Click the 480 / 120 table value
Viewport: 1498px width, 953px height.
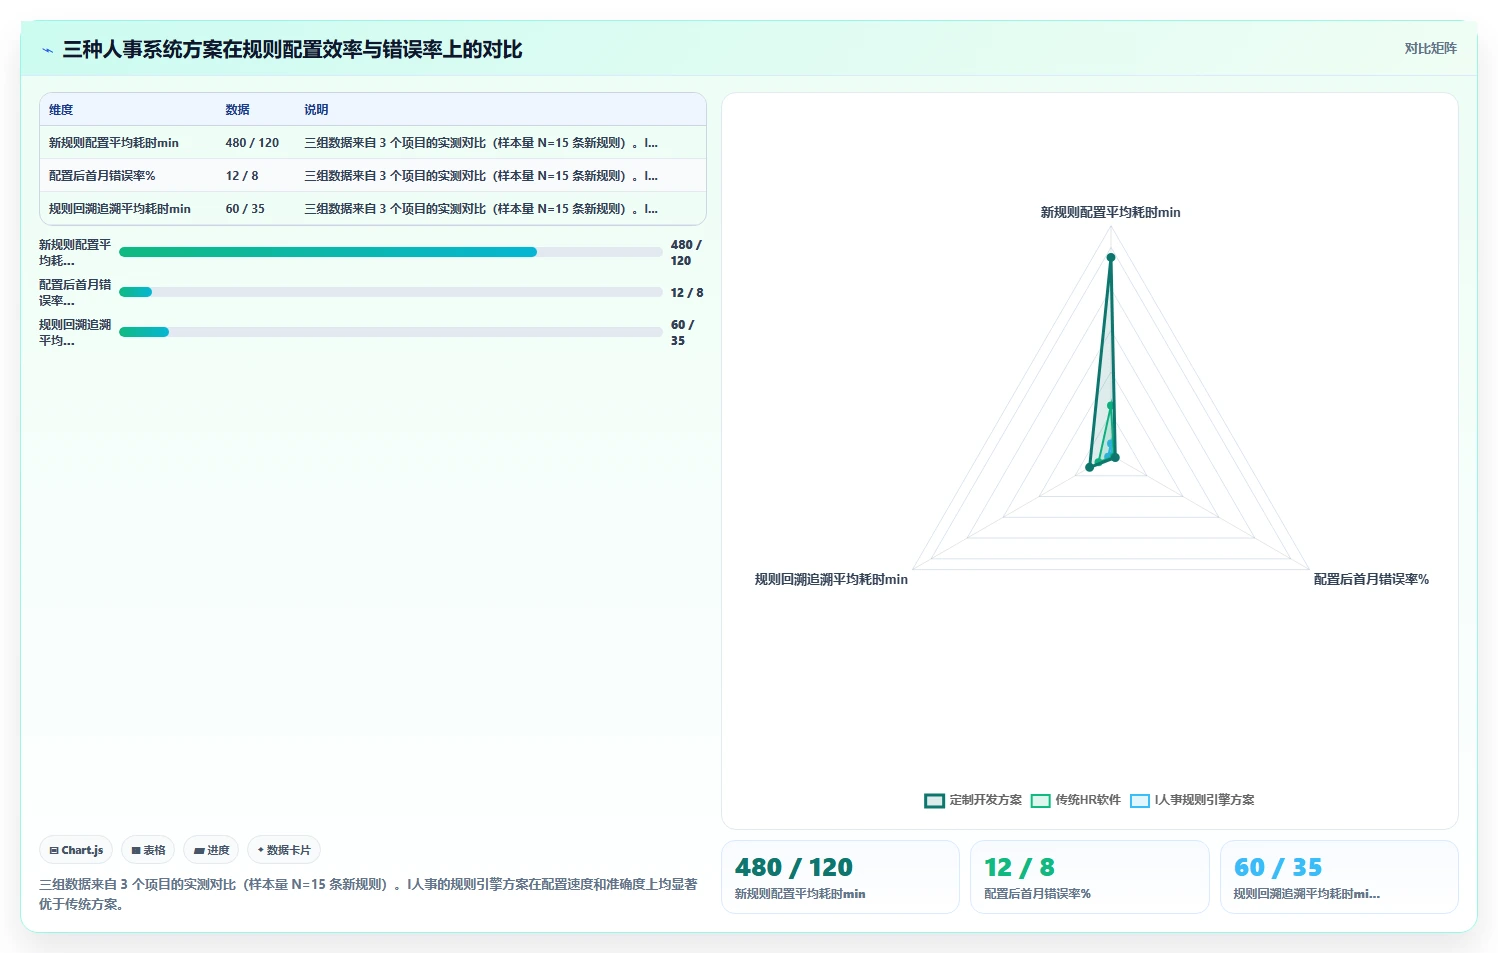(x=252, y=143)
